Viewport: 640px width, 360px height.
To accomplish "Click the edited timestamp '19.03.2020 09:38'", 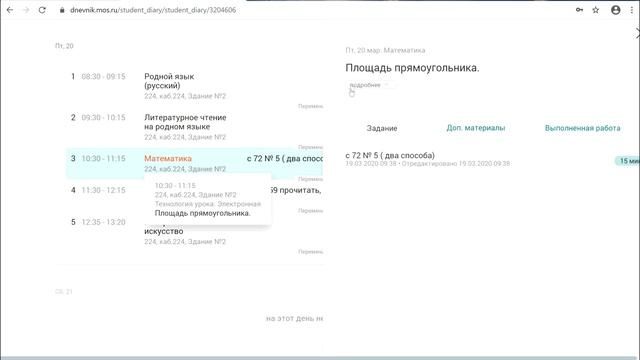I will pyautogui.click(x=484, y=164).
